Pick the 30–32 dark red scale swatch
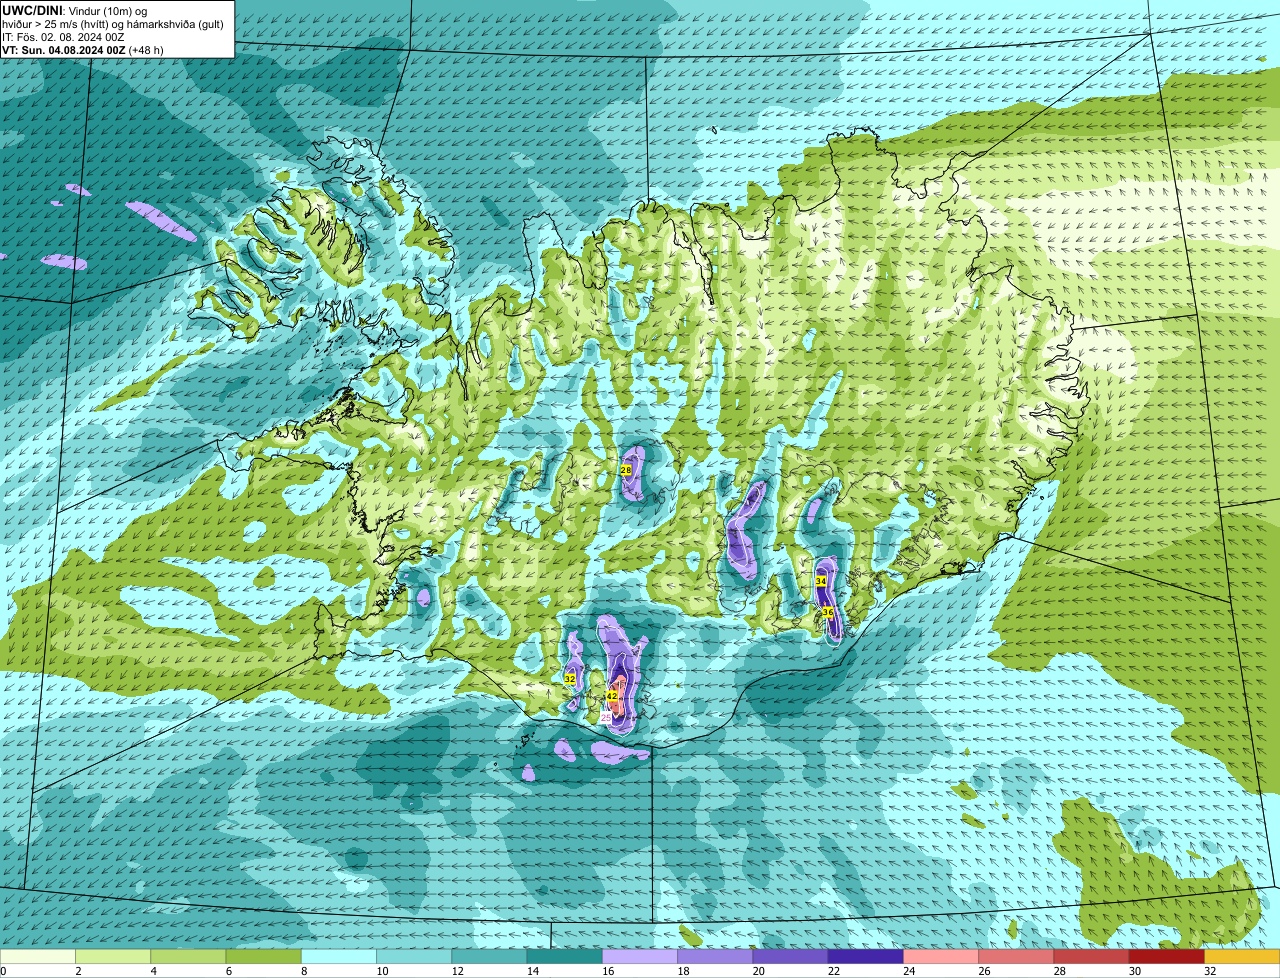1280x978 pixels. 1167,957
